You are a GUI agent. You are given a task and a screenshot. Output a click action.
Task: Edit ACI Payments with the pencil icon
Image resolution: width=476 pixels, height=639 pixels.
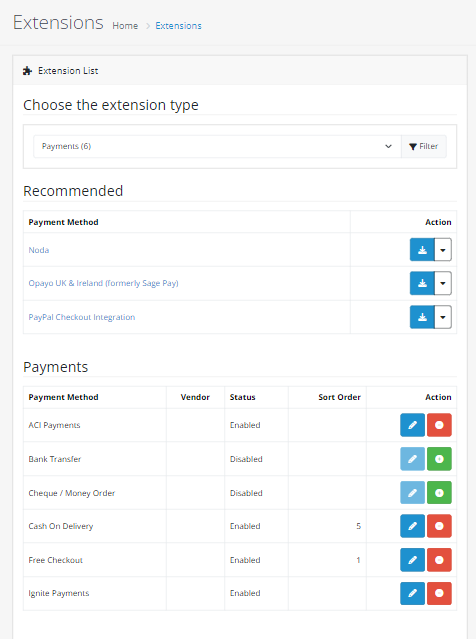(412, 425)
